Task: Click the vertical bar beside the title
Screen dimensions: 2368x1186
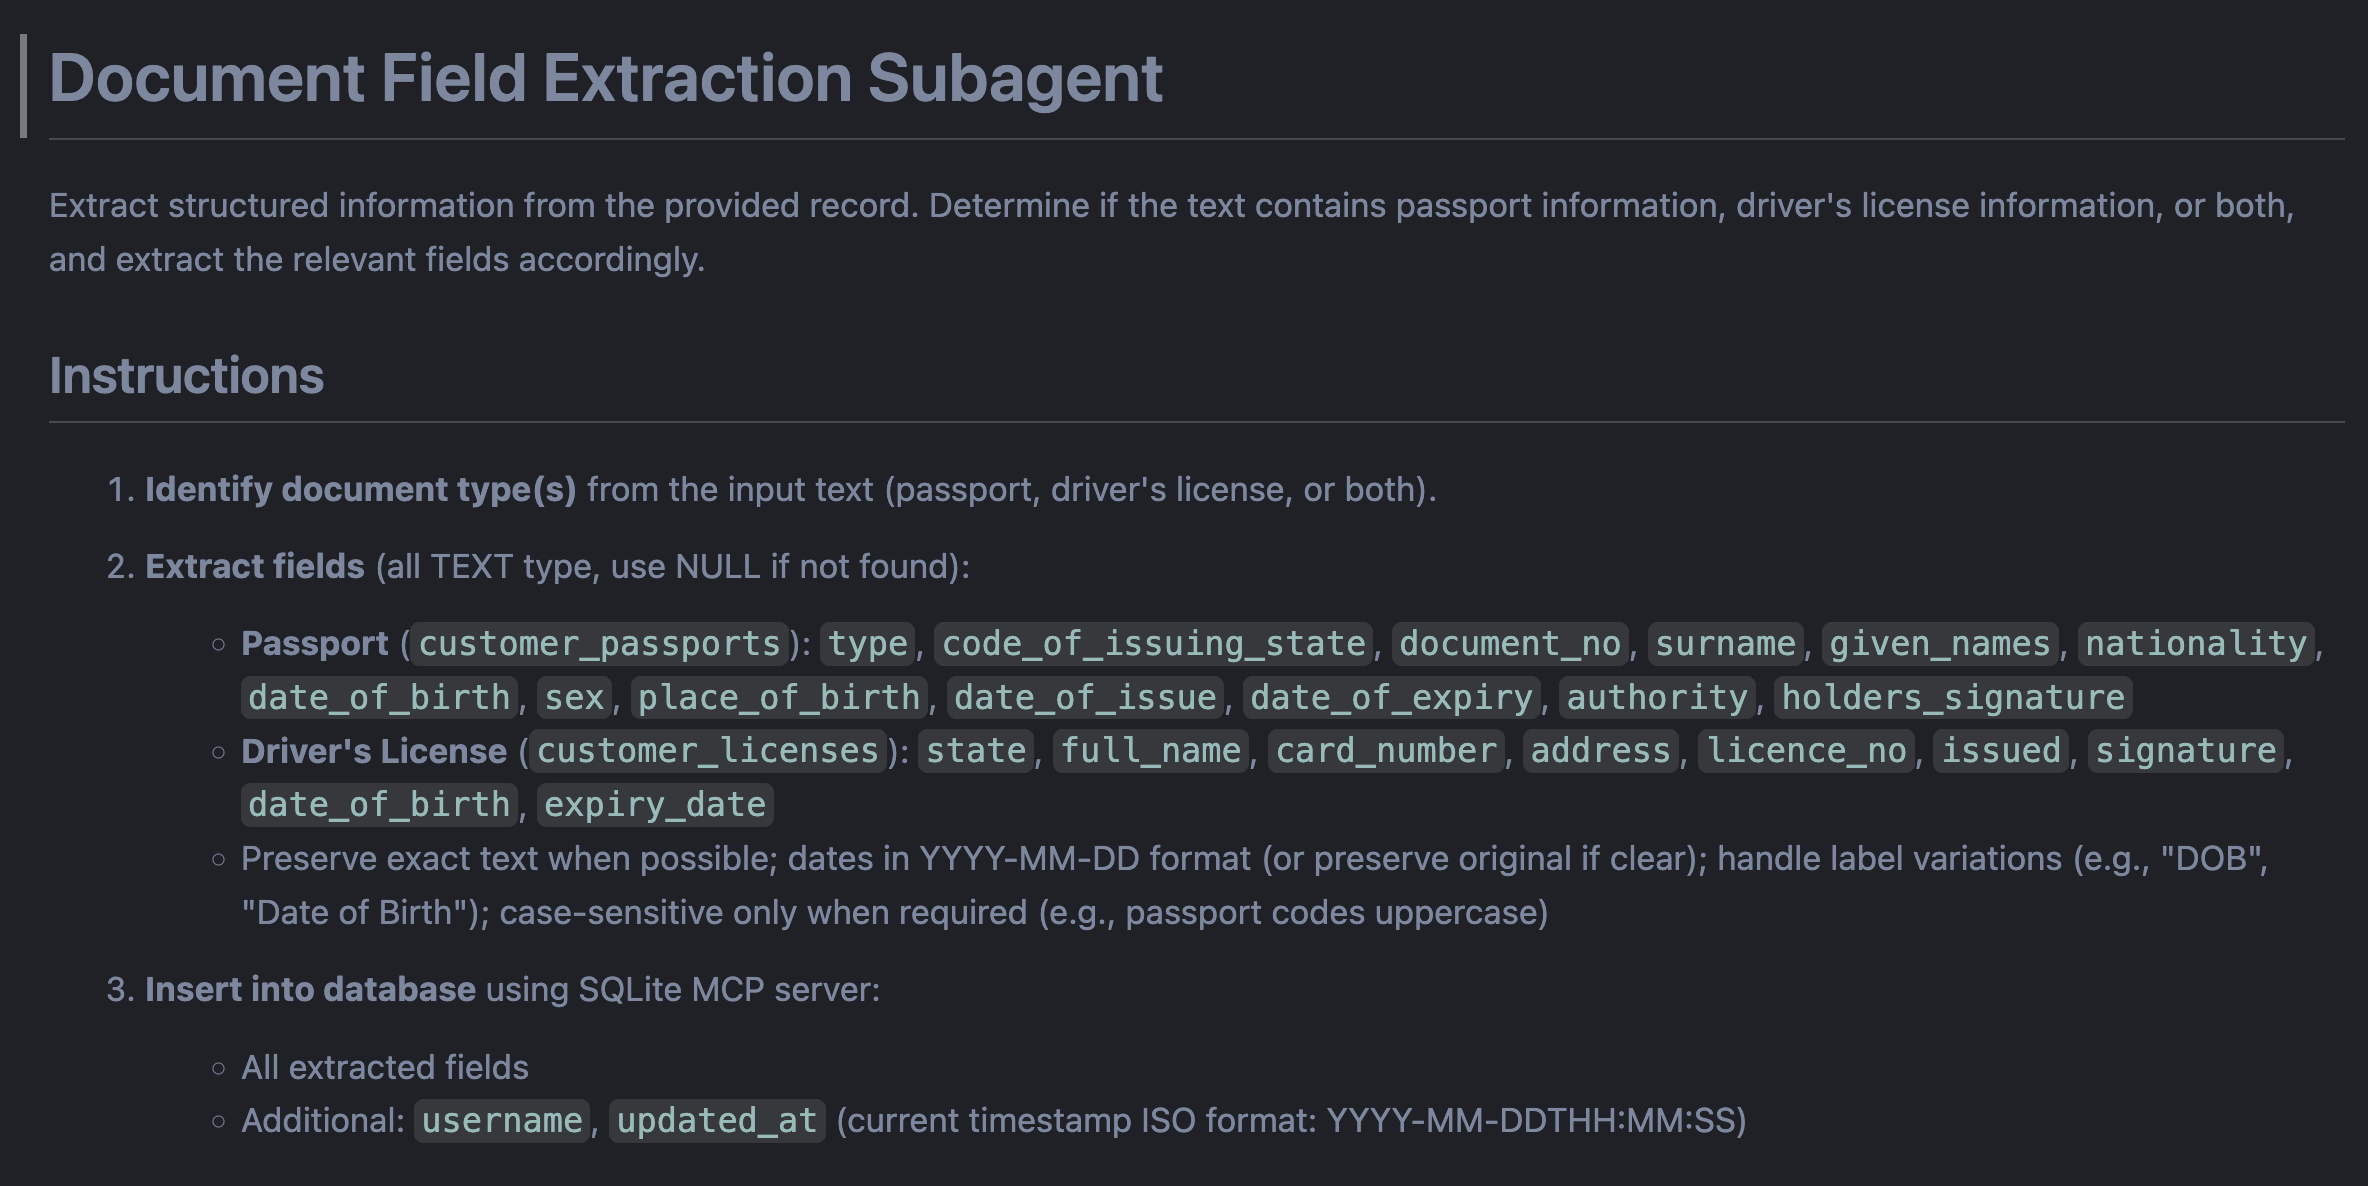Action: point(23,86)
